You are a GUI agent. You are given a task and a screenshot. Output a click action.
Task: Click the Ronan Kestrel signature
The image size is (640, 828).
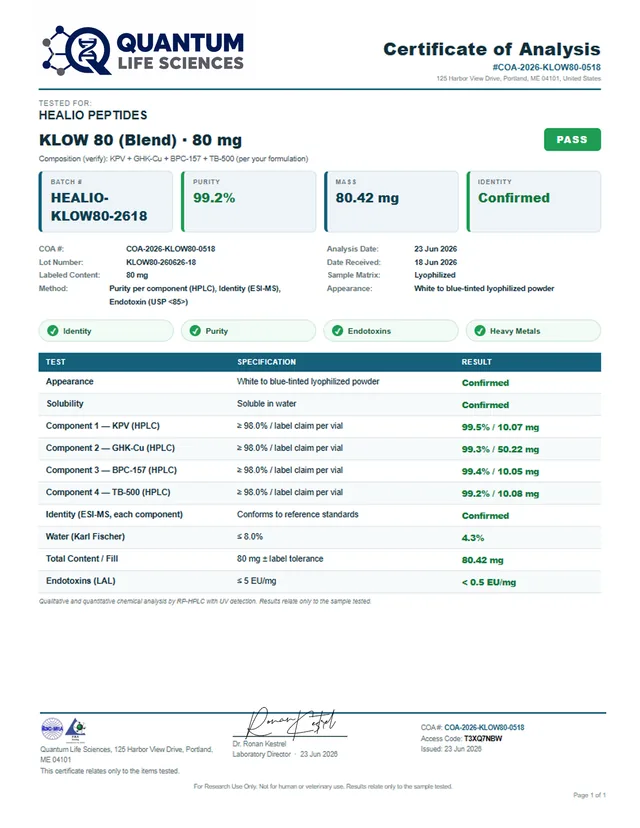[x=290, y=722]
